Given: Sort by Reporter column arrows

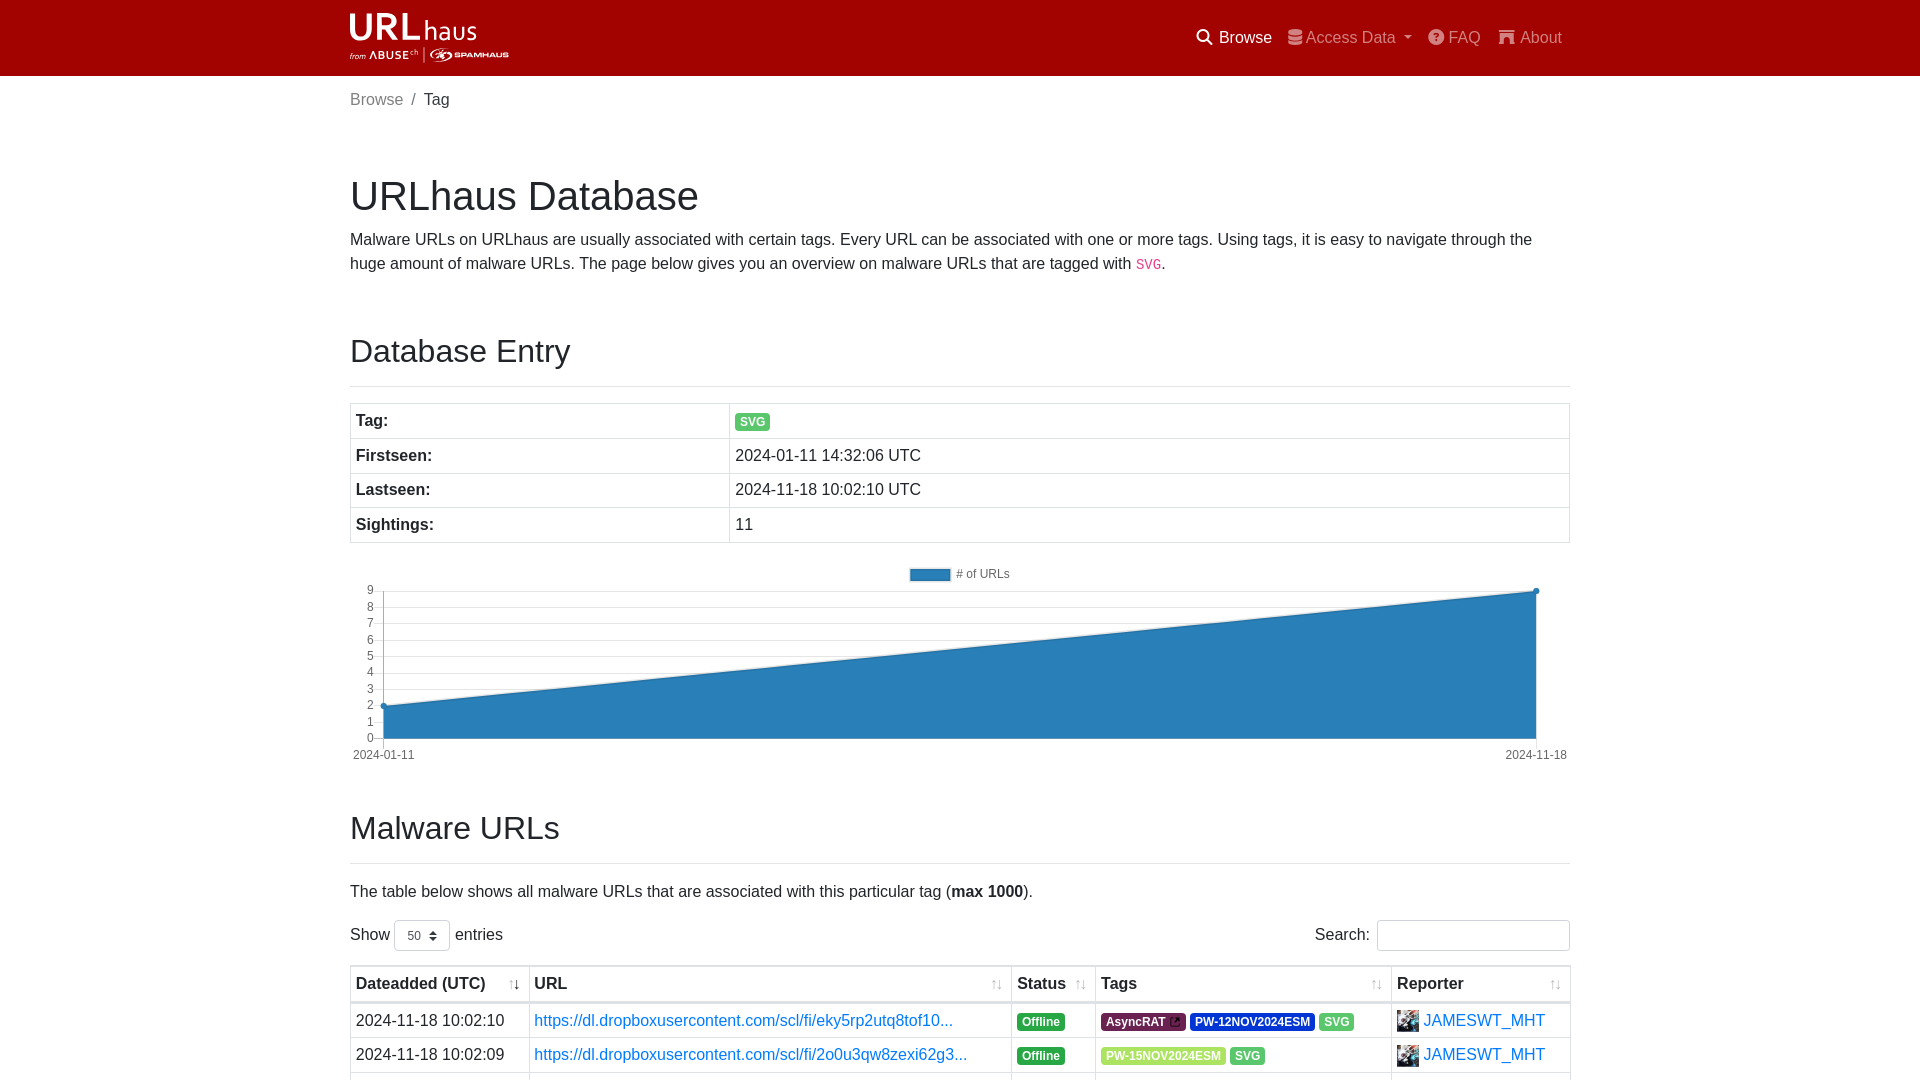Looking at the screenshot, I should click(x=1555, y=985).
